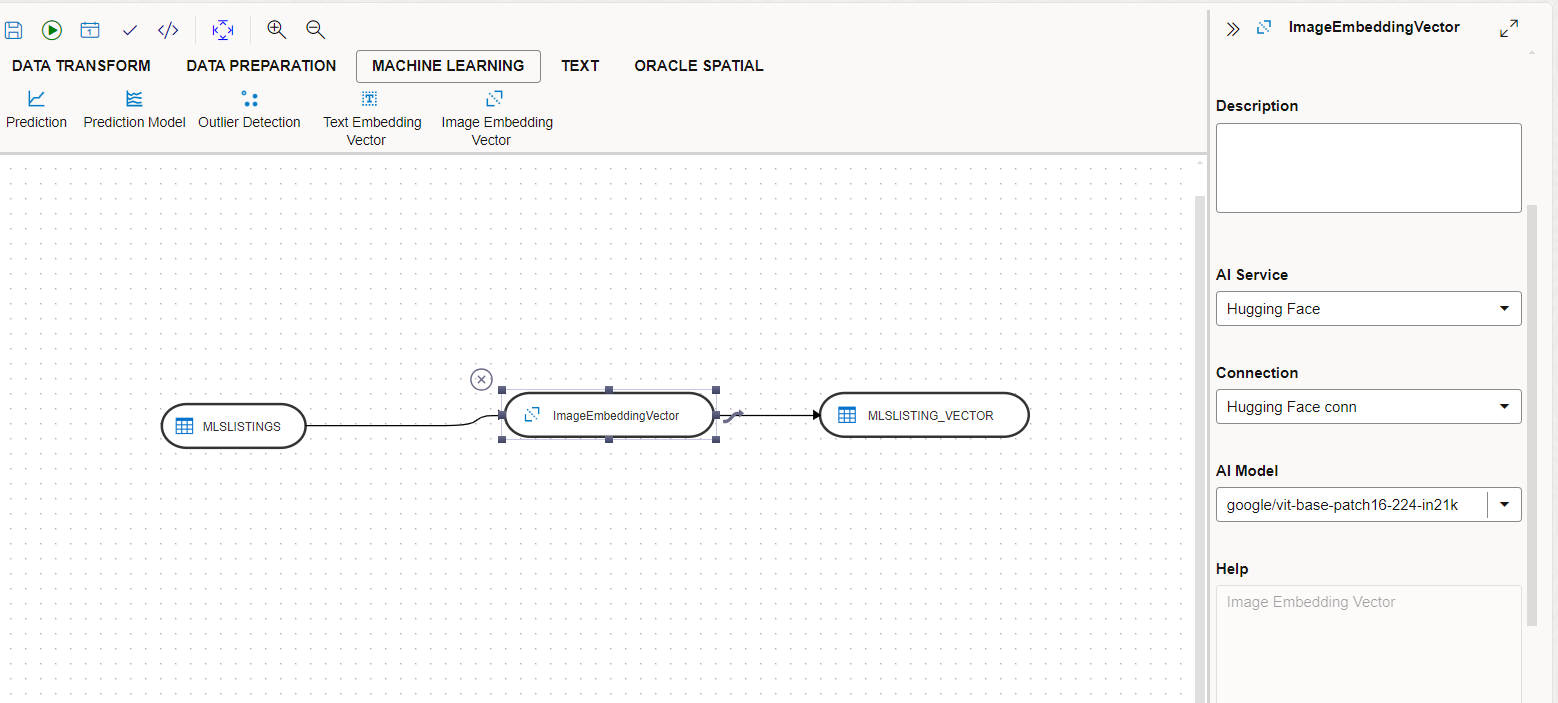Click the ImageEmbeddingVector icon in panel header
This screenshot has height=703, width=1558.
pyautogui.click(x=1264, y=28)
